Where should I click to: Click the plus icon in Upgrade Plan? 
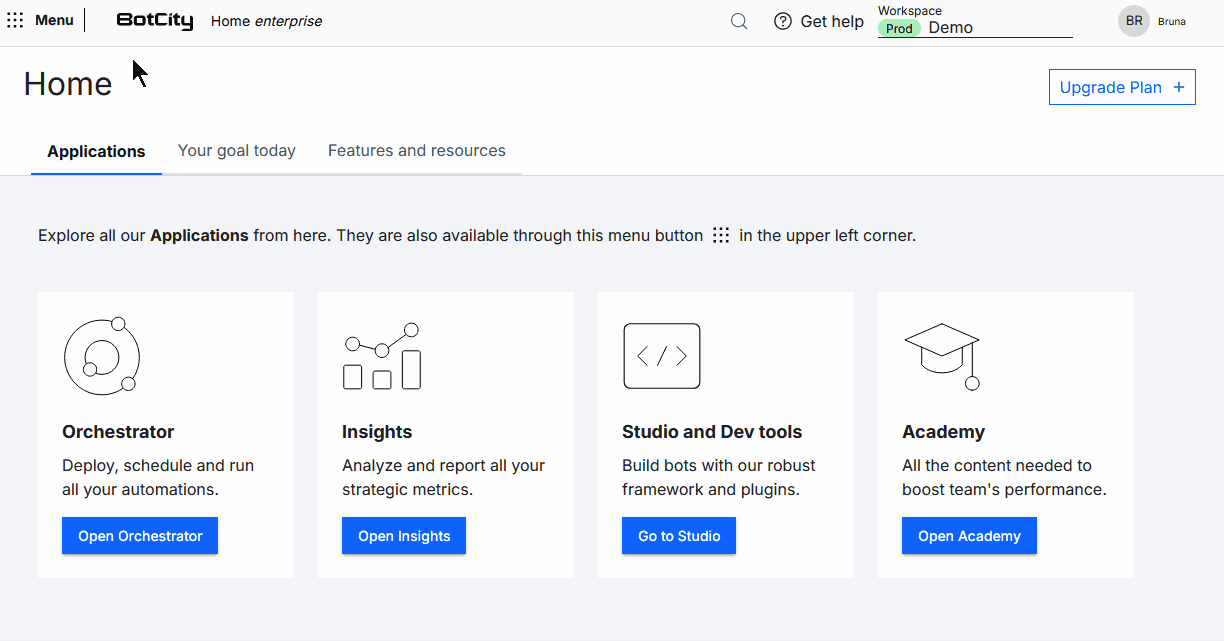pyautogui.click(x=1178, y=87)
